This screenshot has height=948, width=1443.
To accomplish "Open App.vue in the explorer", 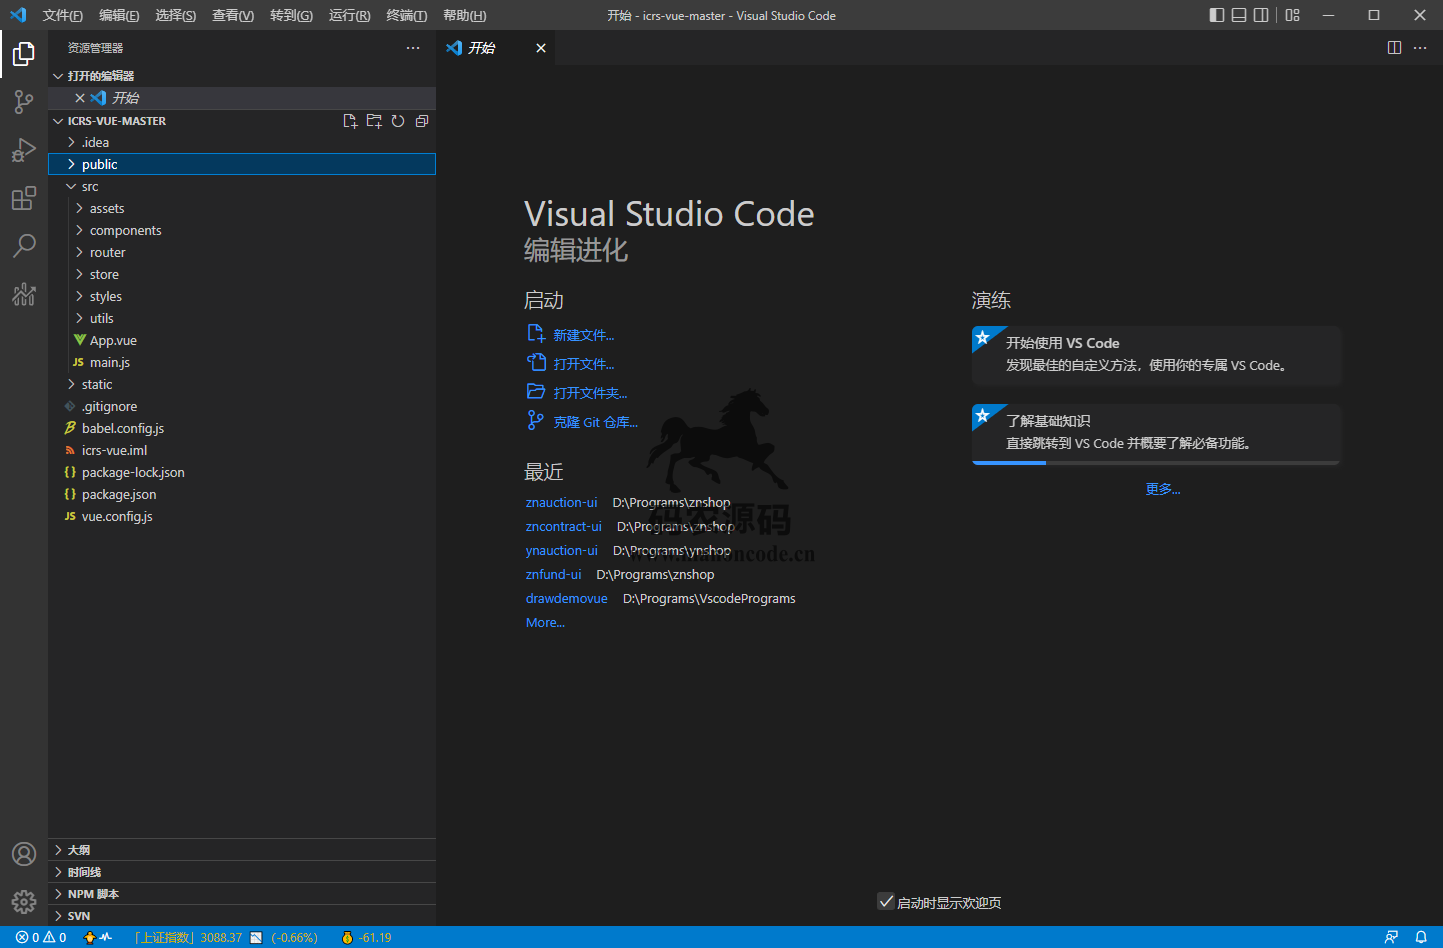I will click(242, 341).
